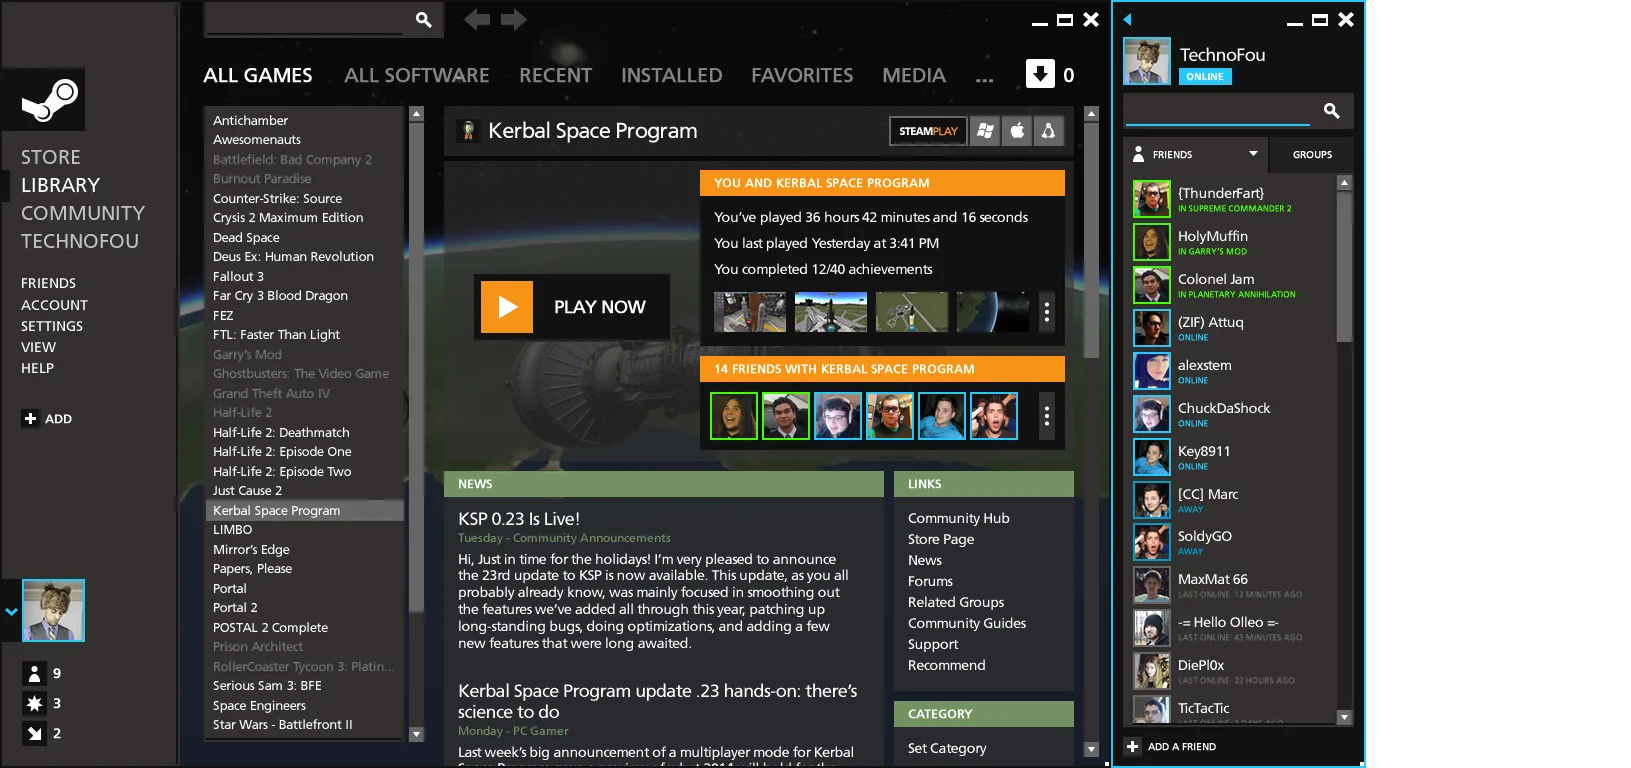Open more screenshots vertical dots menu
This screenshot has height=768, width=1631.
(x=1047, y=312)
